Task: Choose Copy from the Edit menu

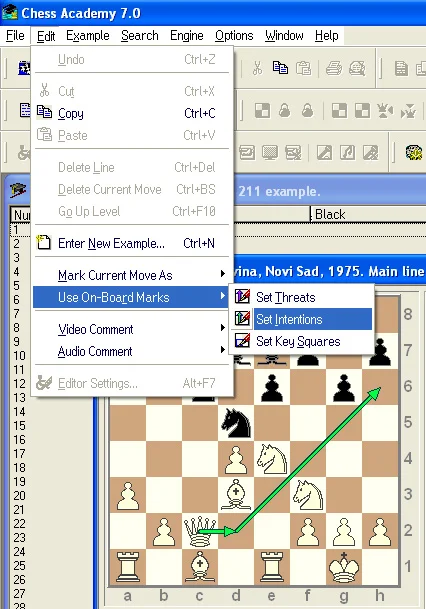Action: coord(130,113)
